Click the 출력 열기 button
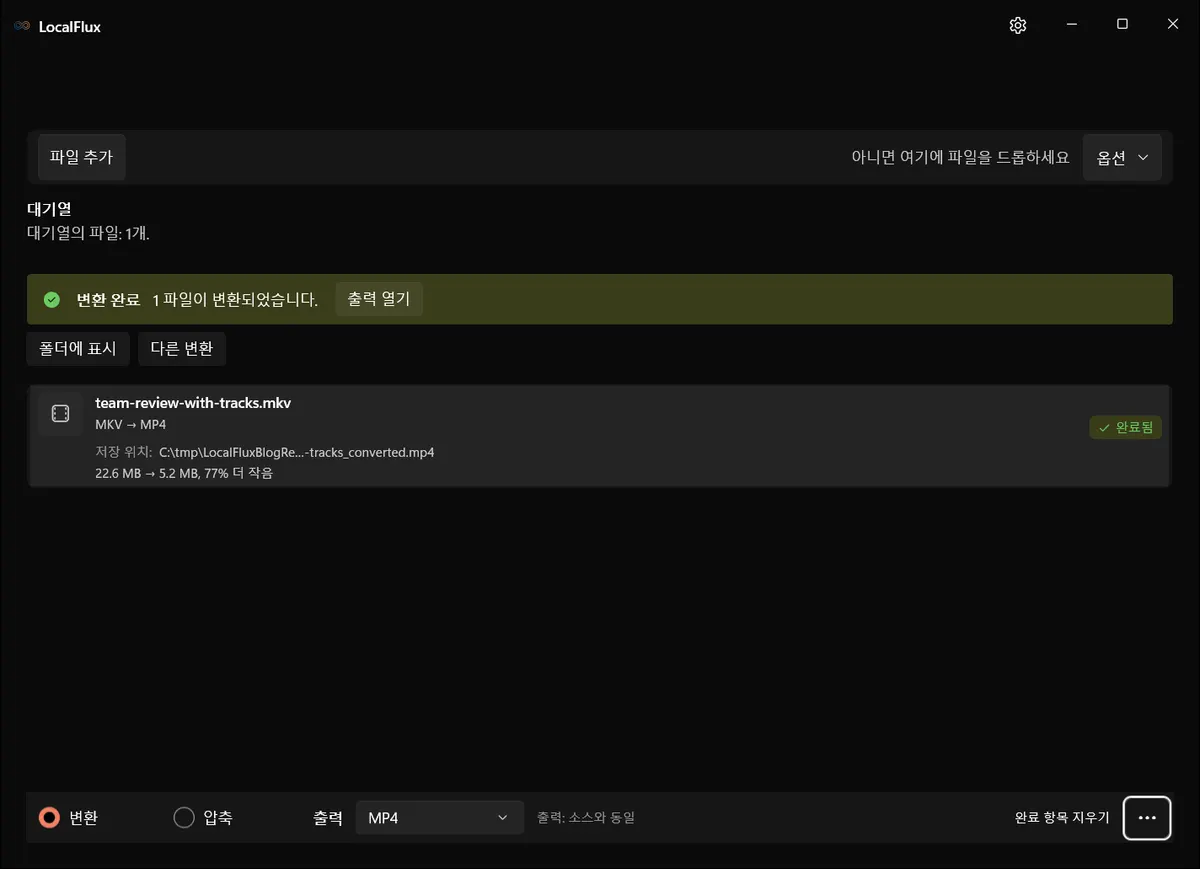This screenshot has width=1200, height=869. pyautogui.click(x=379, y=299)
